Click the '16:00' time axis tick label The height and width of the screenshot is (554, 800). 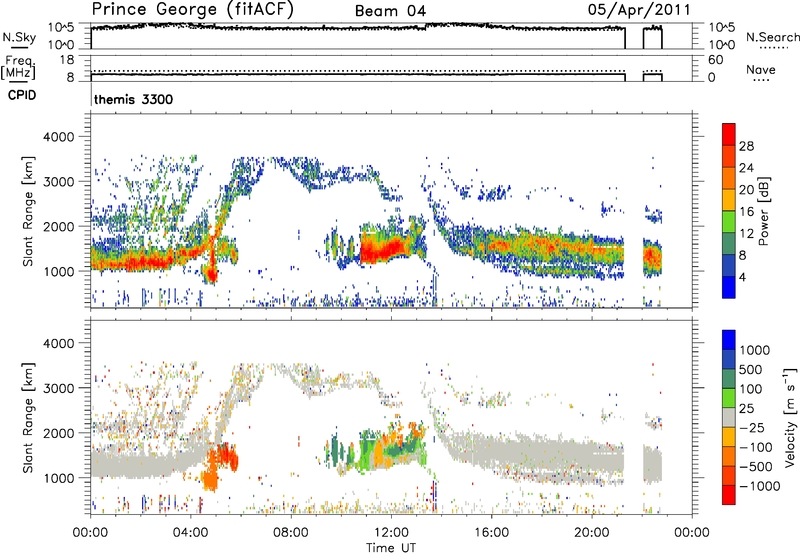pos(491,533)
